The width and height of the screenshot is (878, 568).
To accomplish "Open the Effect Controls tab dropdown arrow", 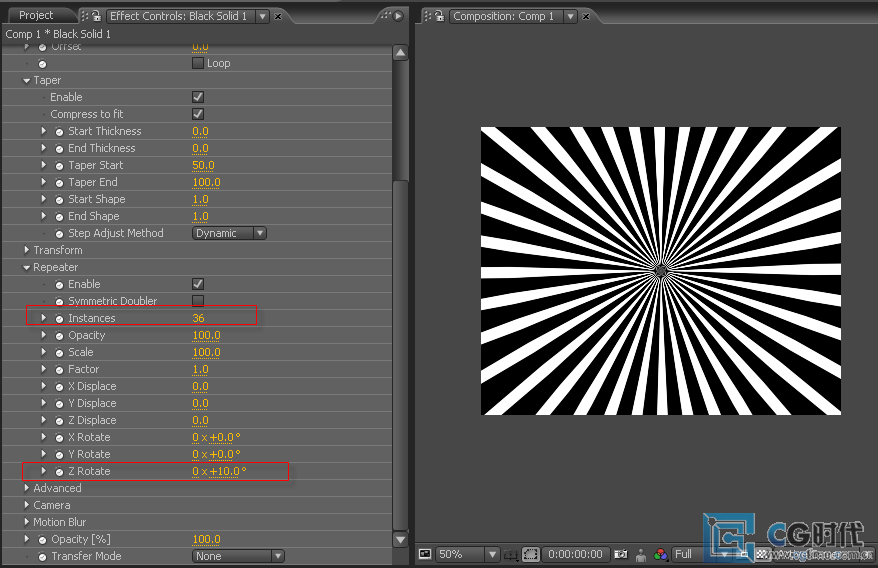I will pos(262,16).
